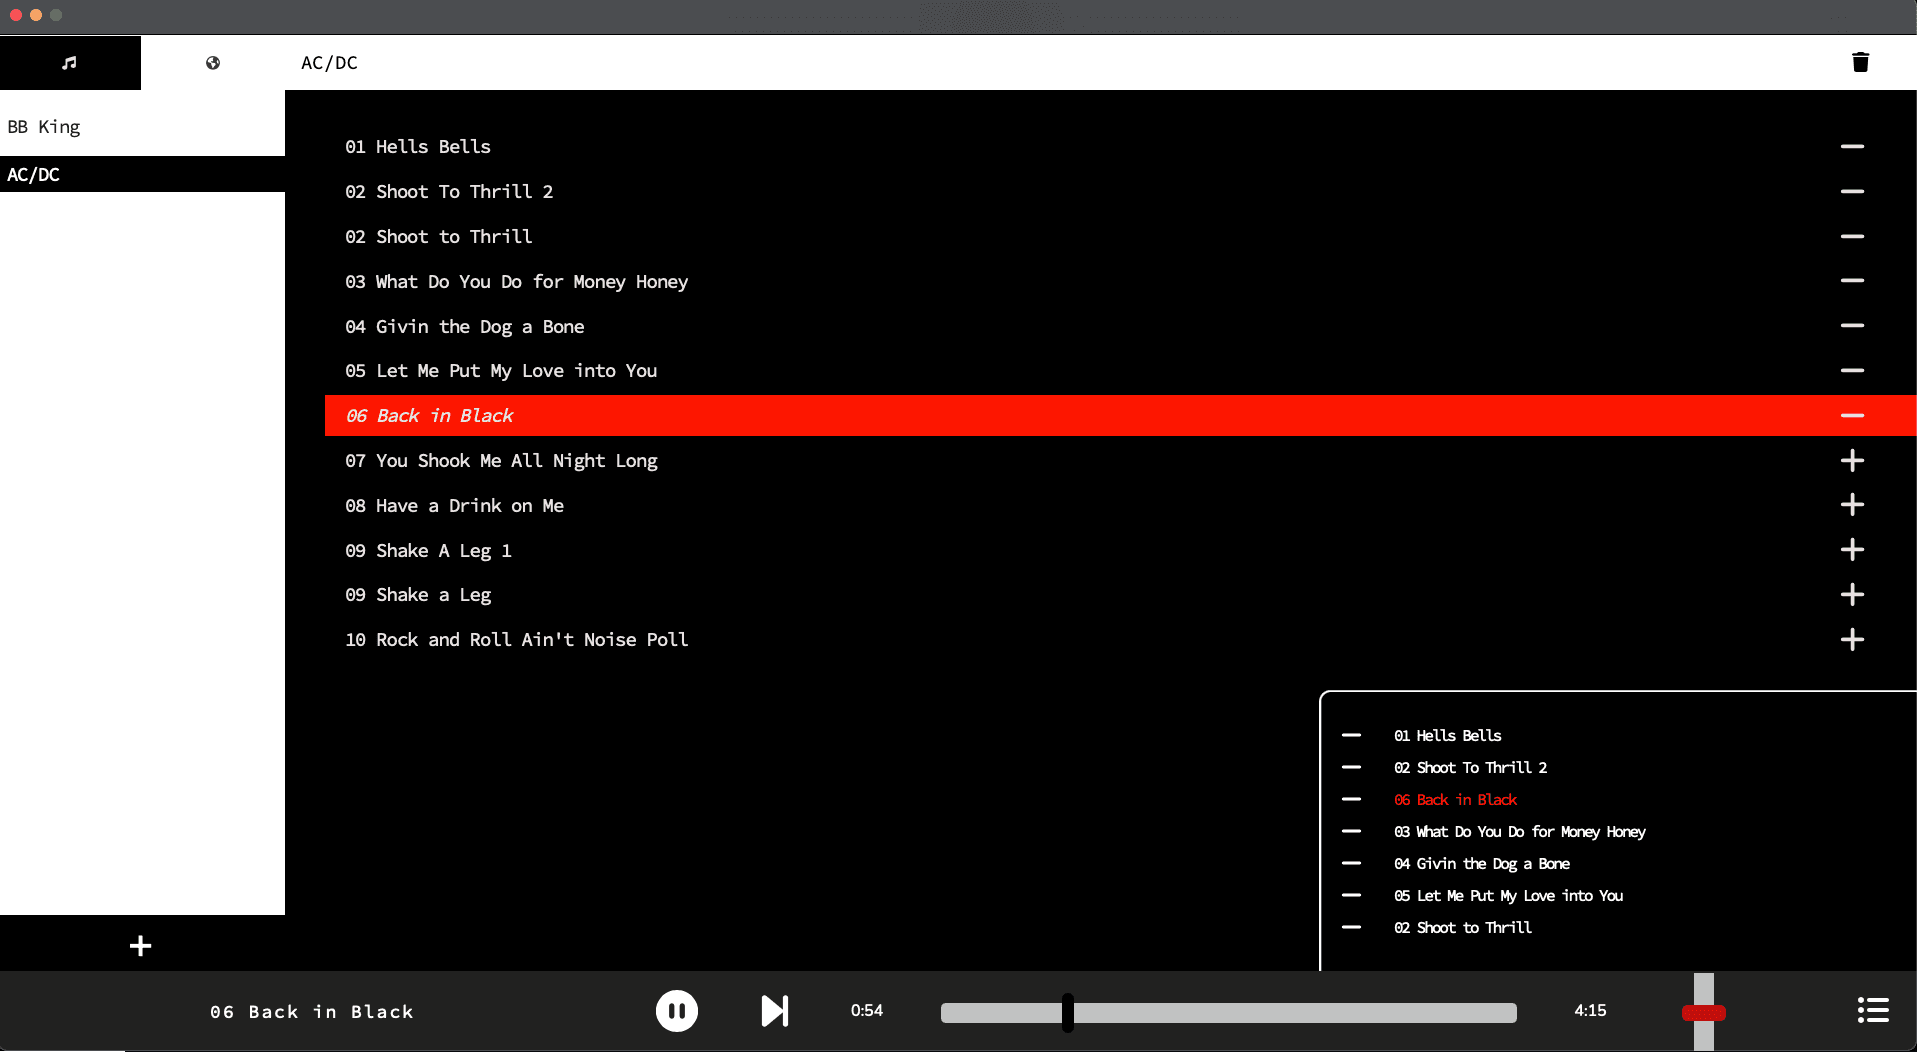This screenshot has height=1052, width=1917.
Task: Remove 01 Hells Bells in queue panel
Action: tap(1351, 735)
